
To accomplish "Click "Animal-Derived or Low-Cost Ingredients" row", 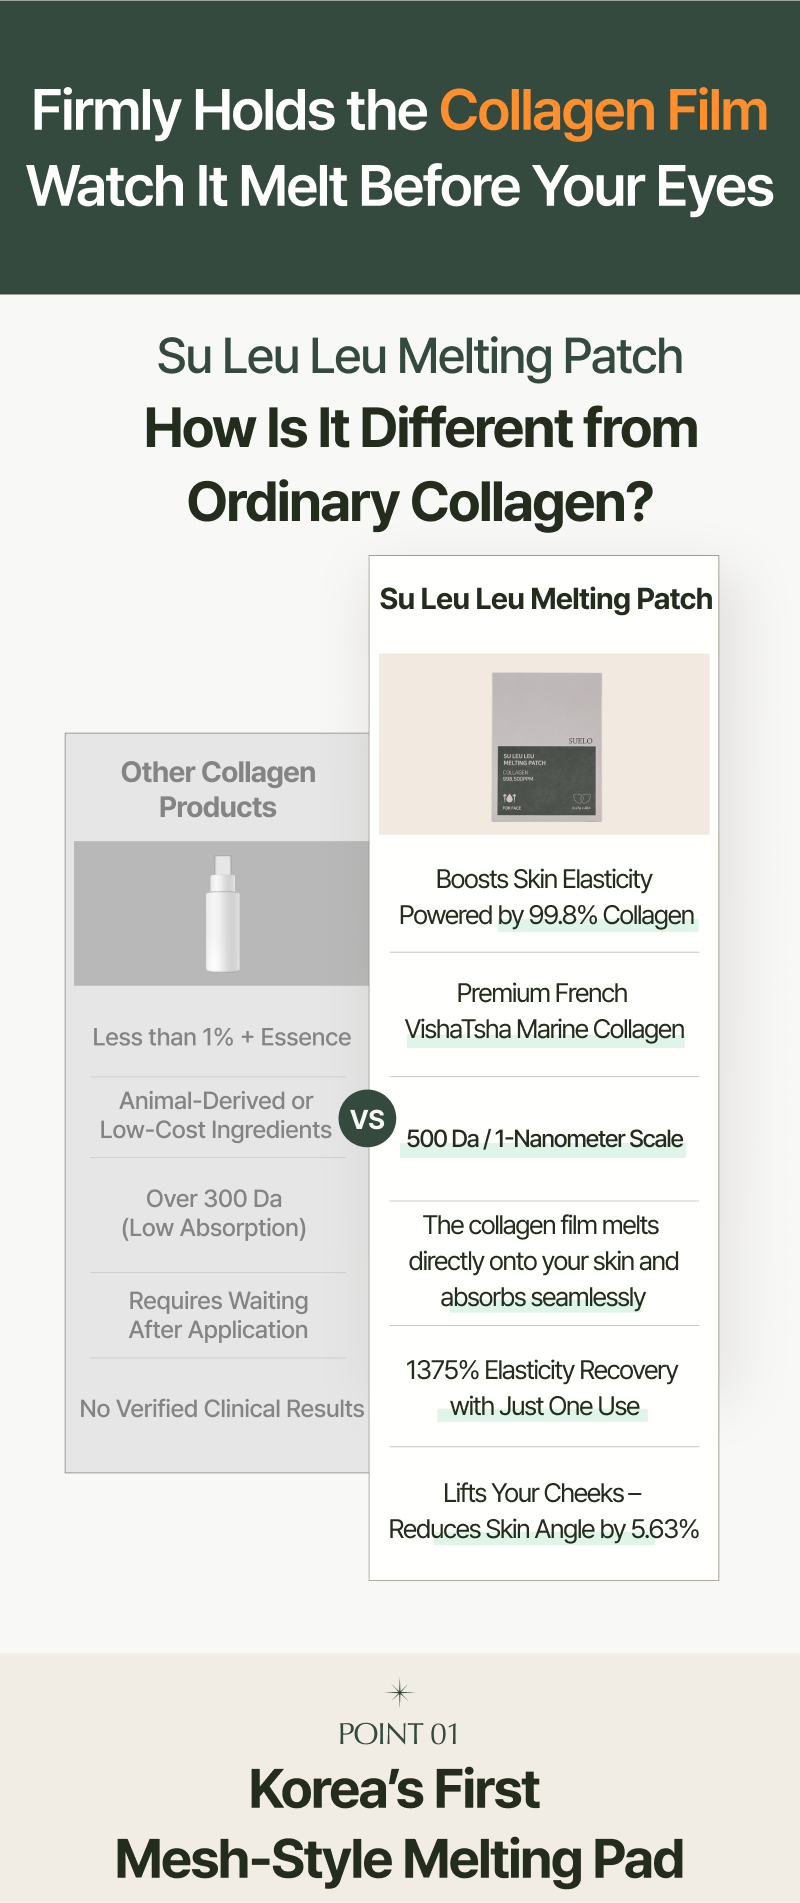I will 216,1115.
